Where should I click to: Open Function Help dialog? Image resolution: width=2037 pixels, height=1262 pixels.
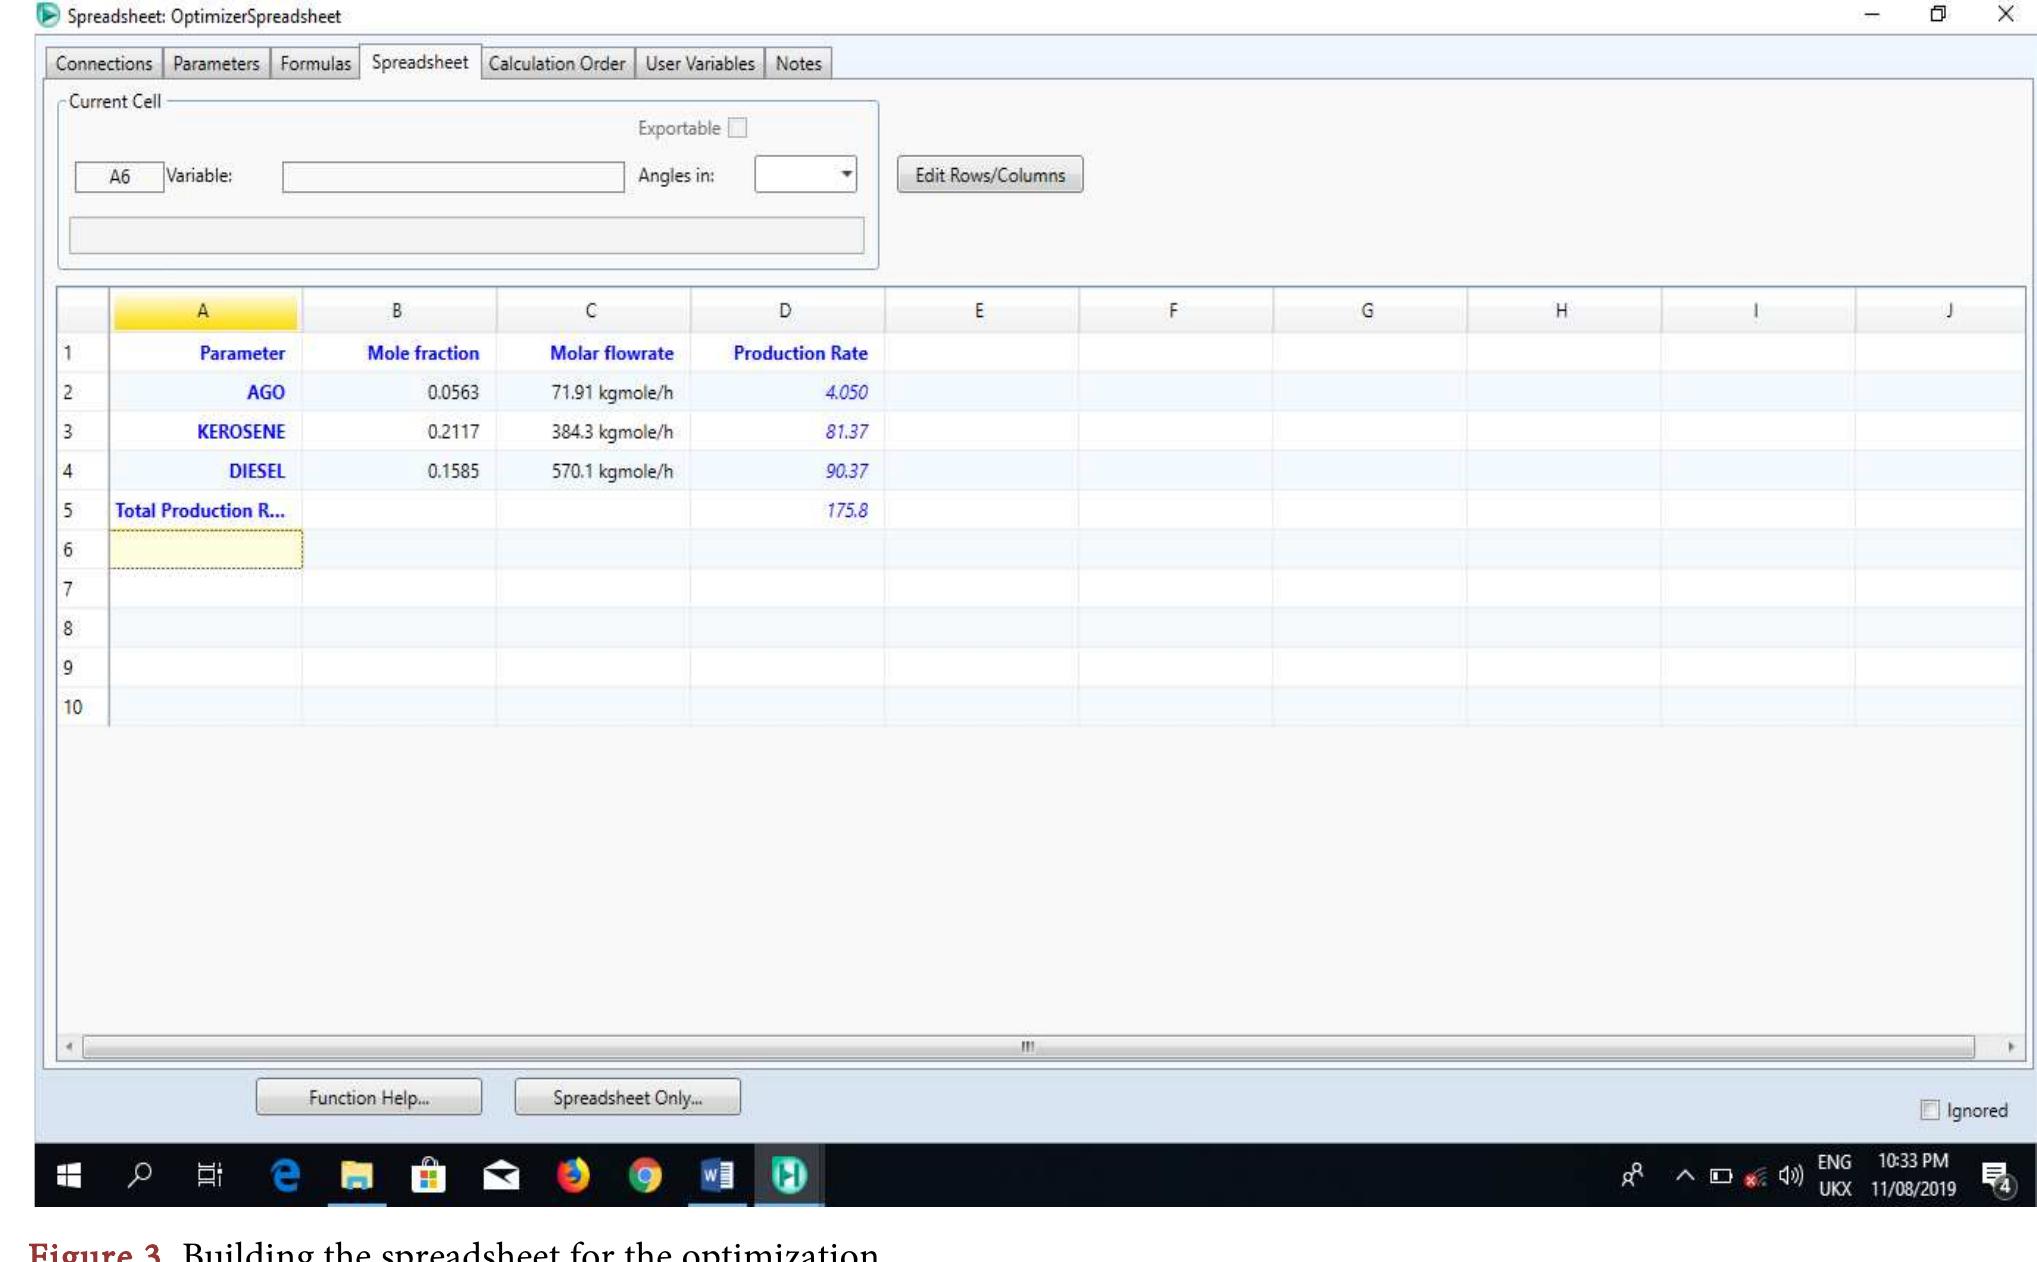coord(369,1097)
